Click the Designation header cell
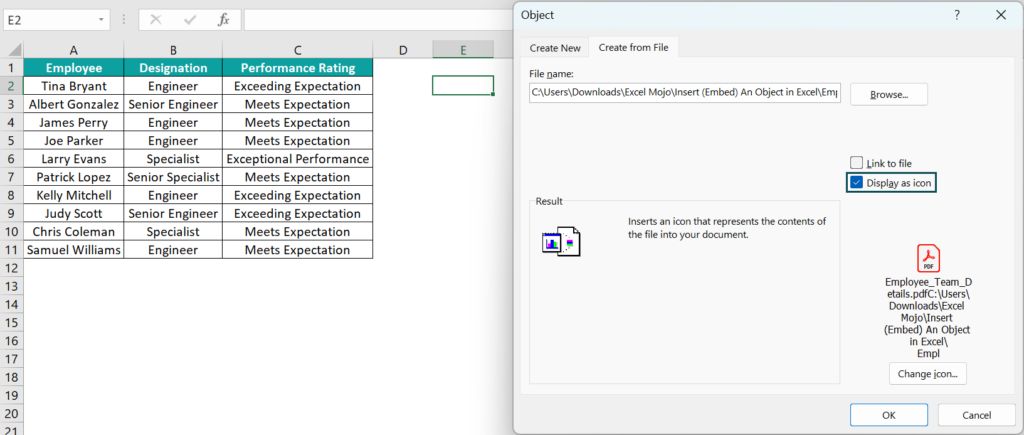The image size is (1024, 435). coord(173,68)
